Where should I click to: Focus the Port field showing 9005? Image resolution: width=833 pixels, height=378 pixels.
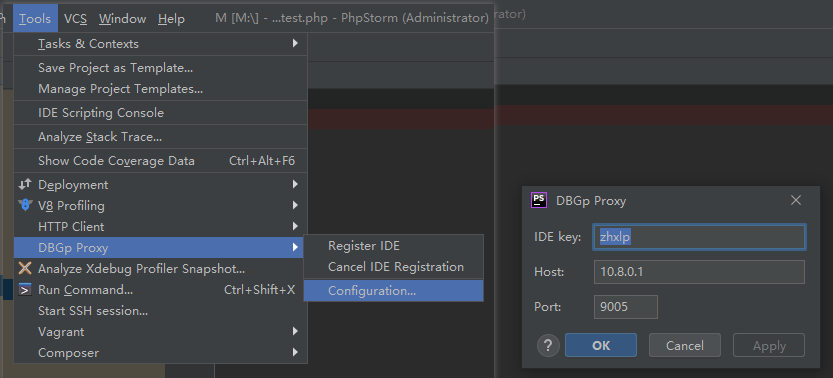[626, 307]
